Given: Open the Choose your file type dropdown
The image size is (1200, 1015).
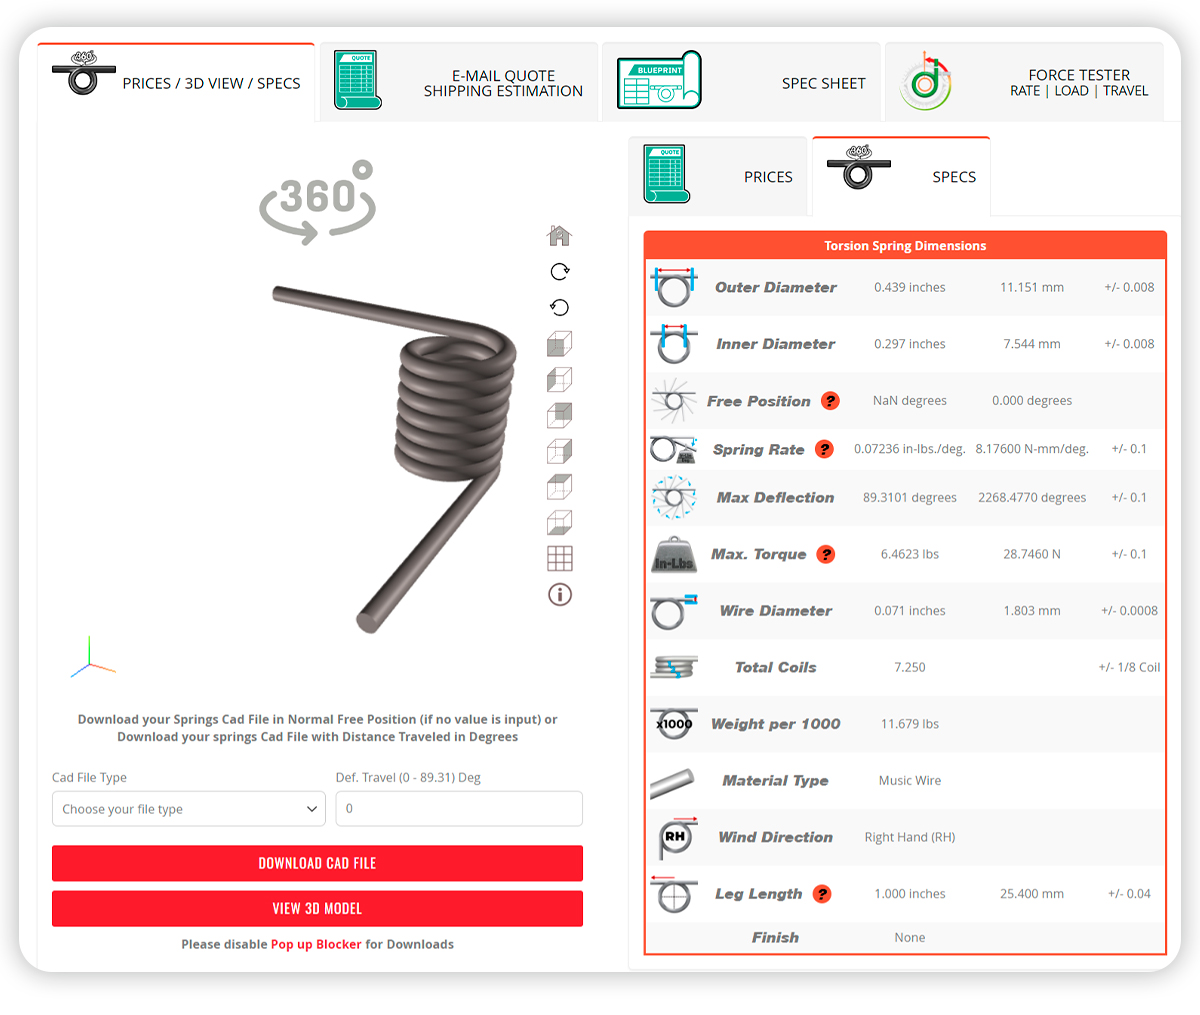Looking at the screenshot, I should 188,809.
